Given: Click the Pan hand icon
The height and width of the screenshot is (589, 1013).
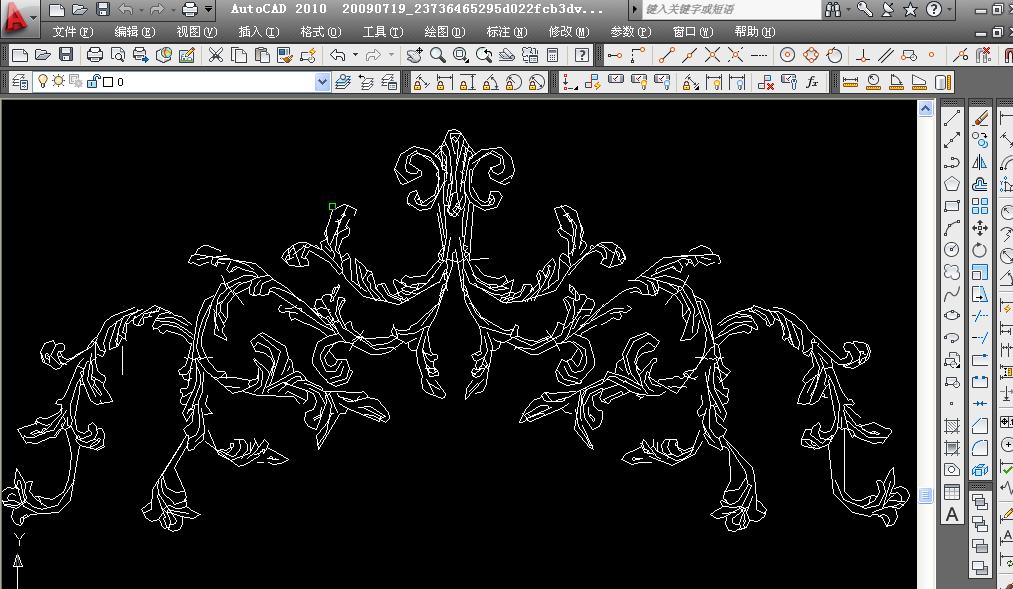Looking at the screenshot, I should point(414,55).
